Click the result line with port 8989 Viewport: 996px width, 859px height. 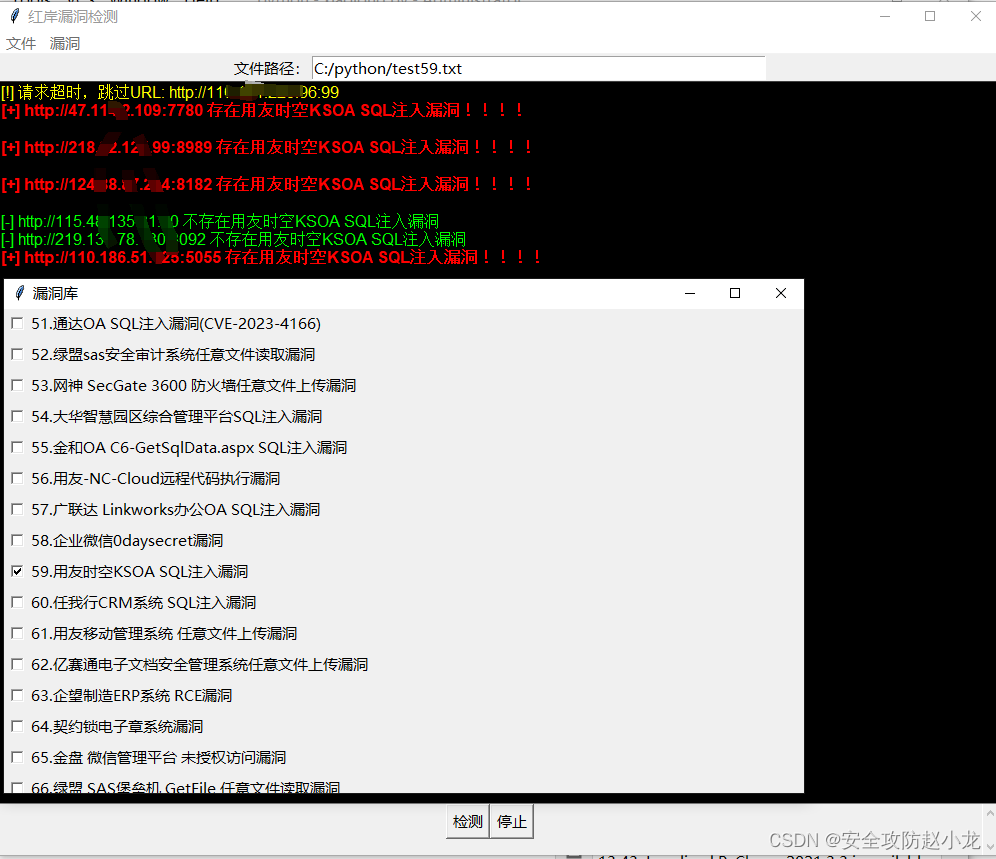267,147
